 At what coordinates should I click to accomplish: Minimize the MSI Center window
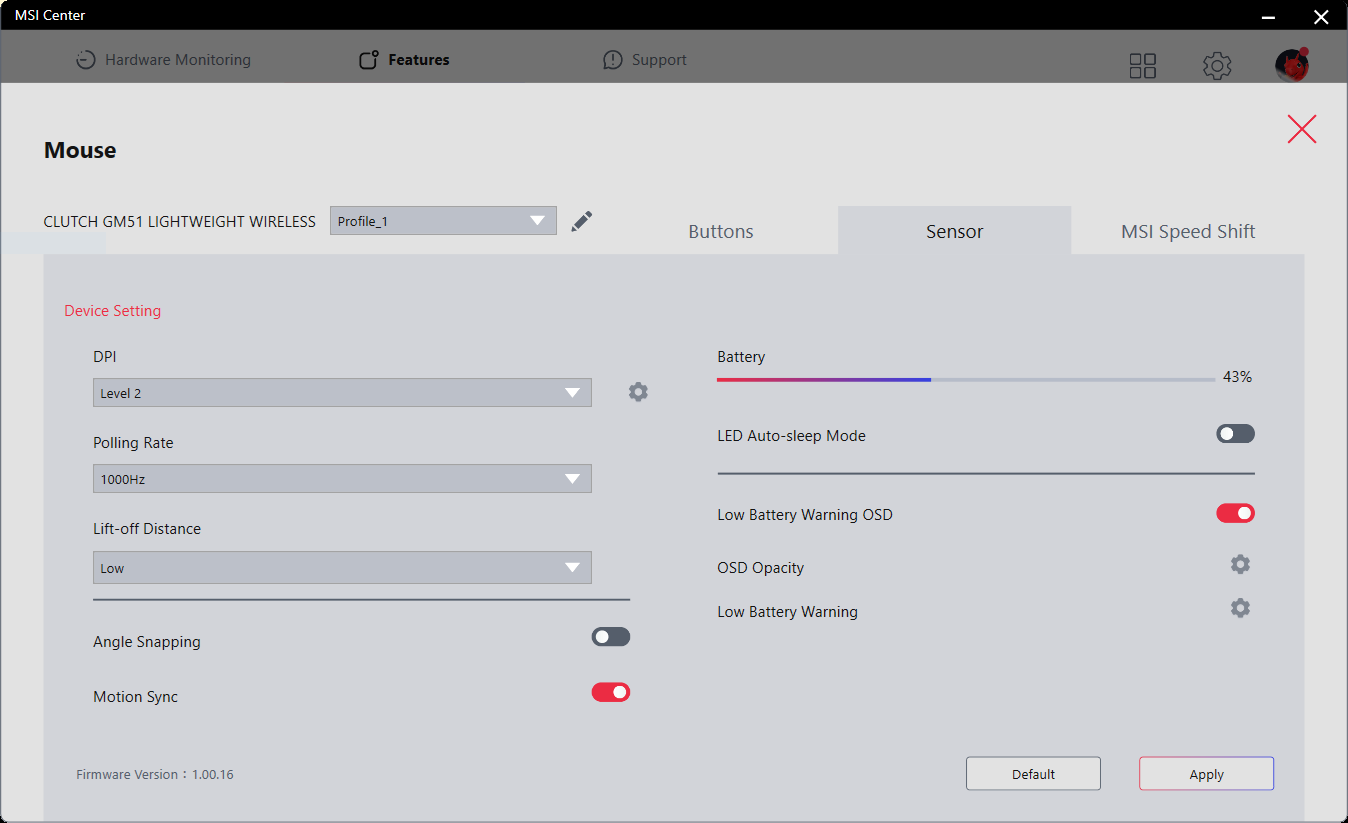1268,16
